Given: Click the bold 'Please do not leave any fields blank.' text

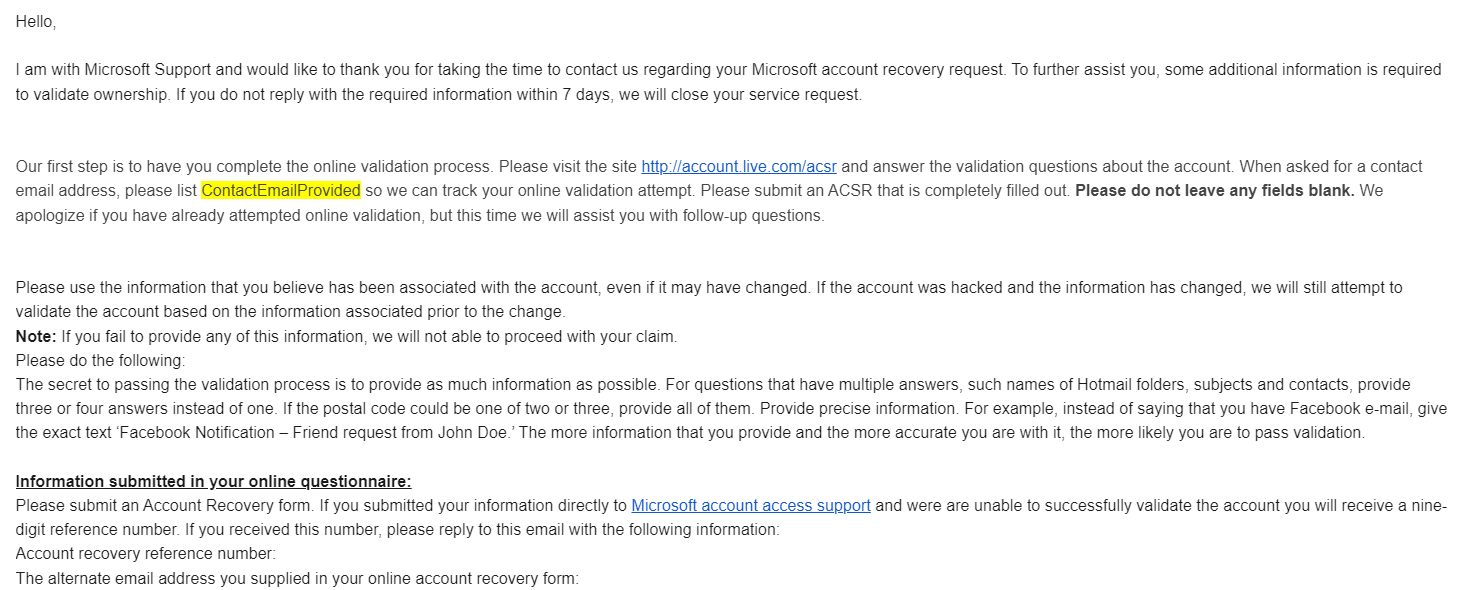Looking at the screenshot, I should click(1214, 190).
